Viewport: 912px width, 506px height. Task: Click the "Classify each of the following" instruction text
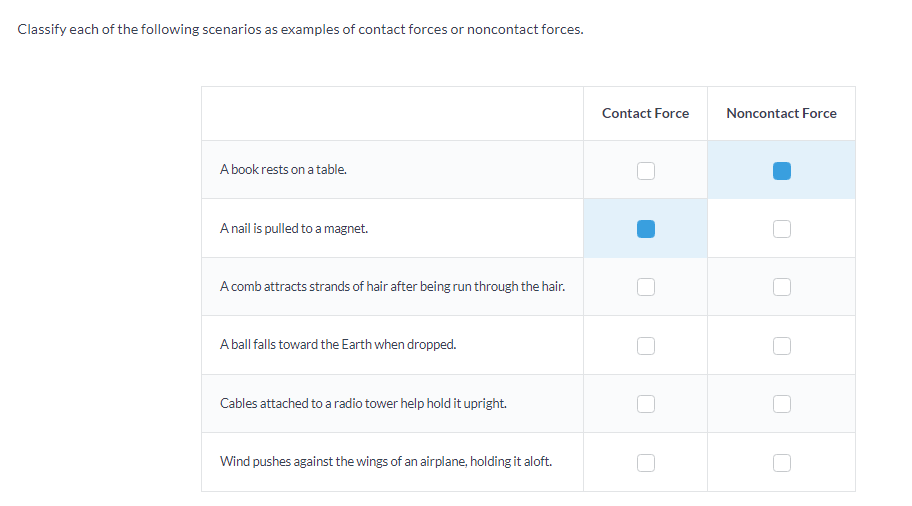pos(300,29)
